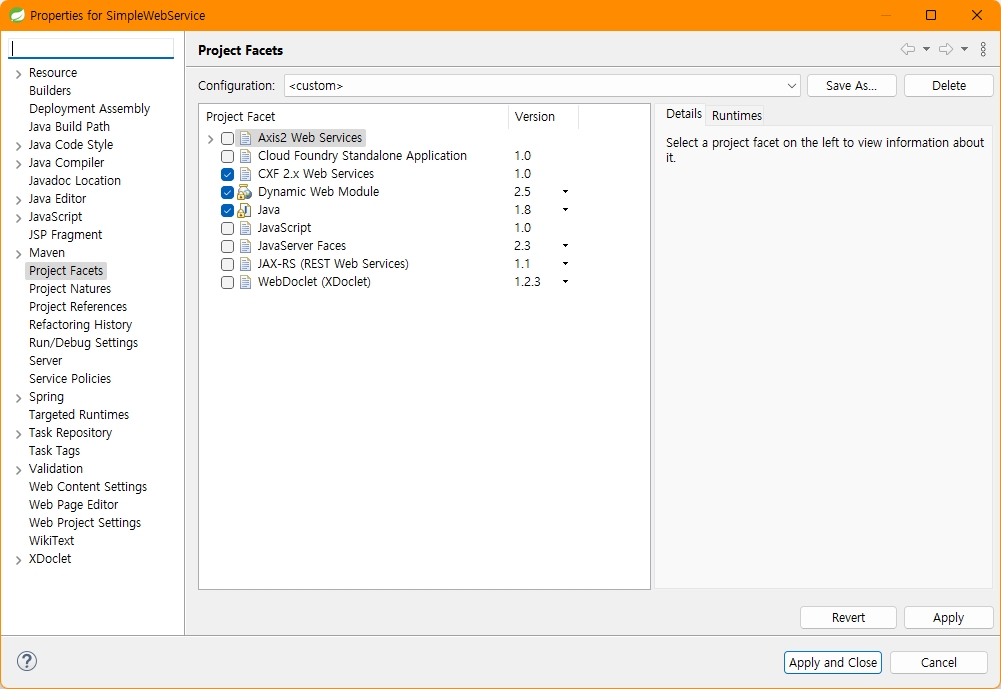Focus the filter text field
The height and width of the screenshot is (689, 1001).
coord(91,49)
